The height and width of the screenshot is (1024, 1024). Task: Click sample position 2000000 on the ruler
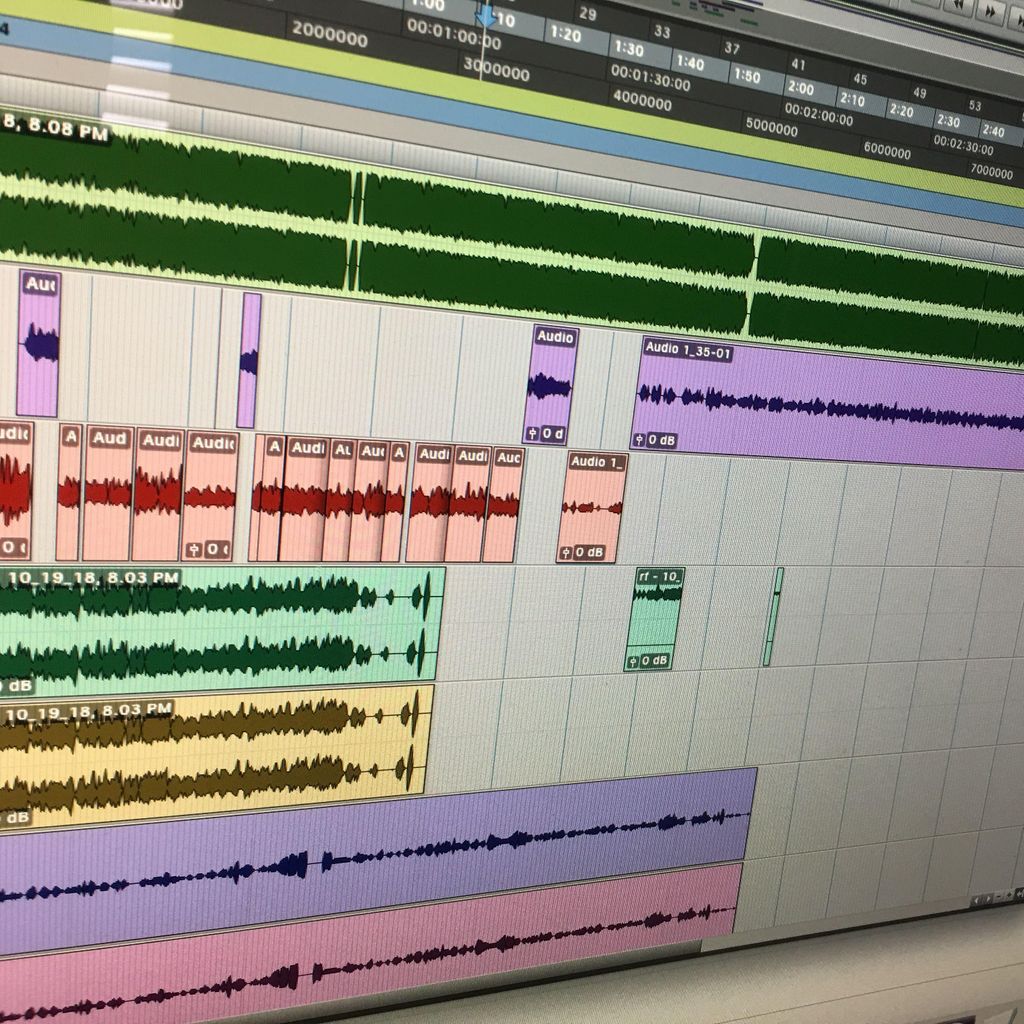[329, 33]
